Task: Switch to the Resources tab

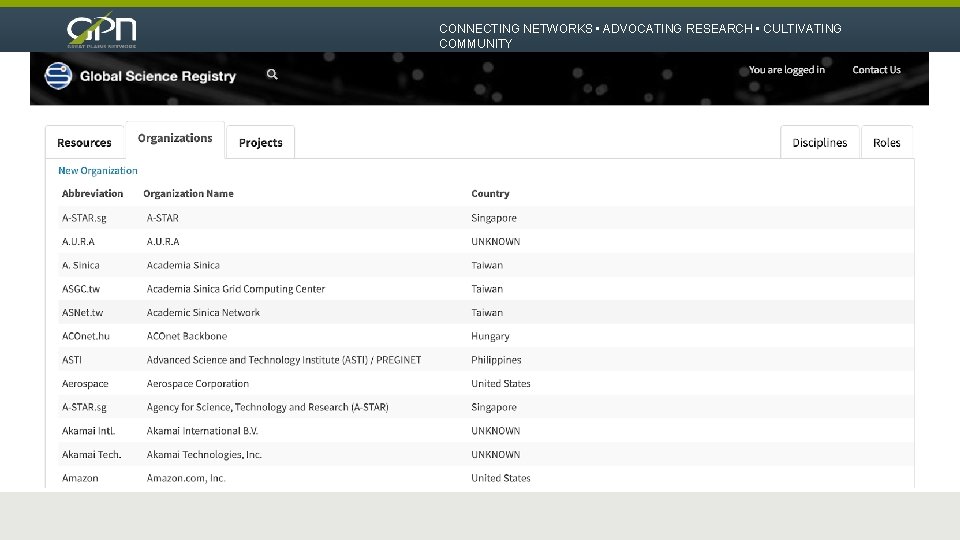Action: [84, 143]
